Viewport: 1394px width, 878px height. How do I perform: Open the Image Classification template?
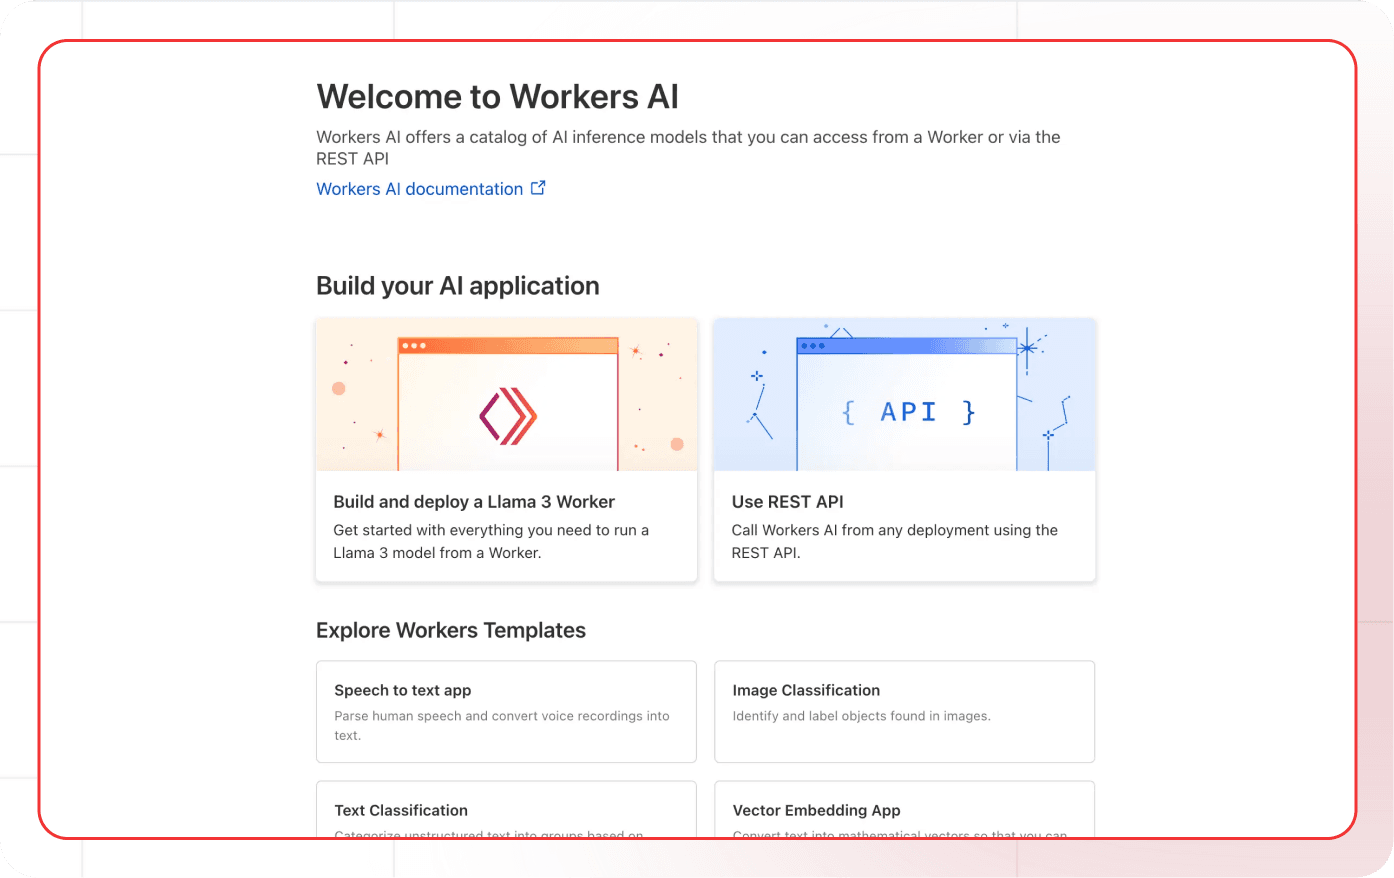[x=806, y=690]
